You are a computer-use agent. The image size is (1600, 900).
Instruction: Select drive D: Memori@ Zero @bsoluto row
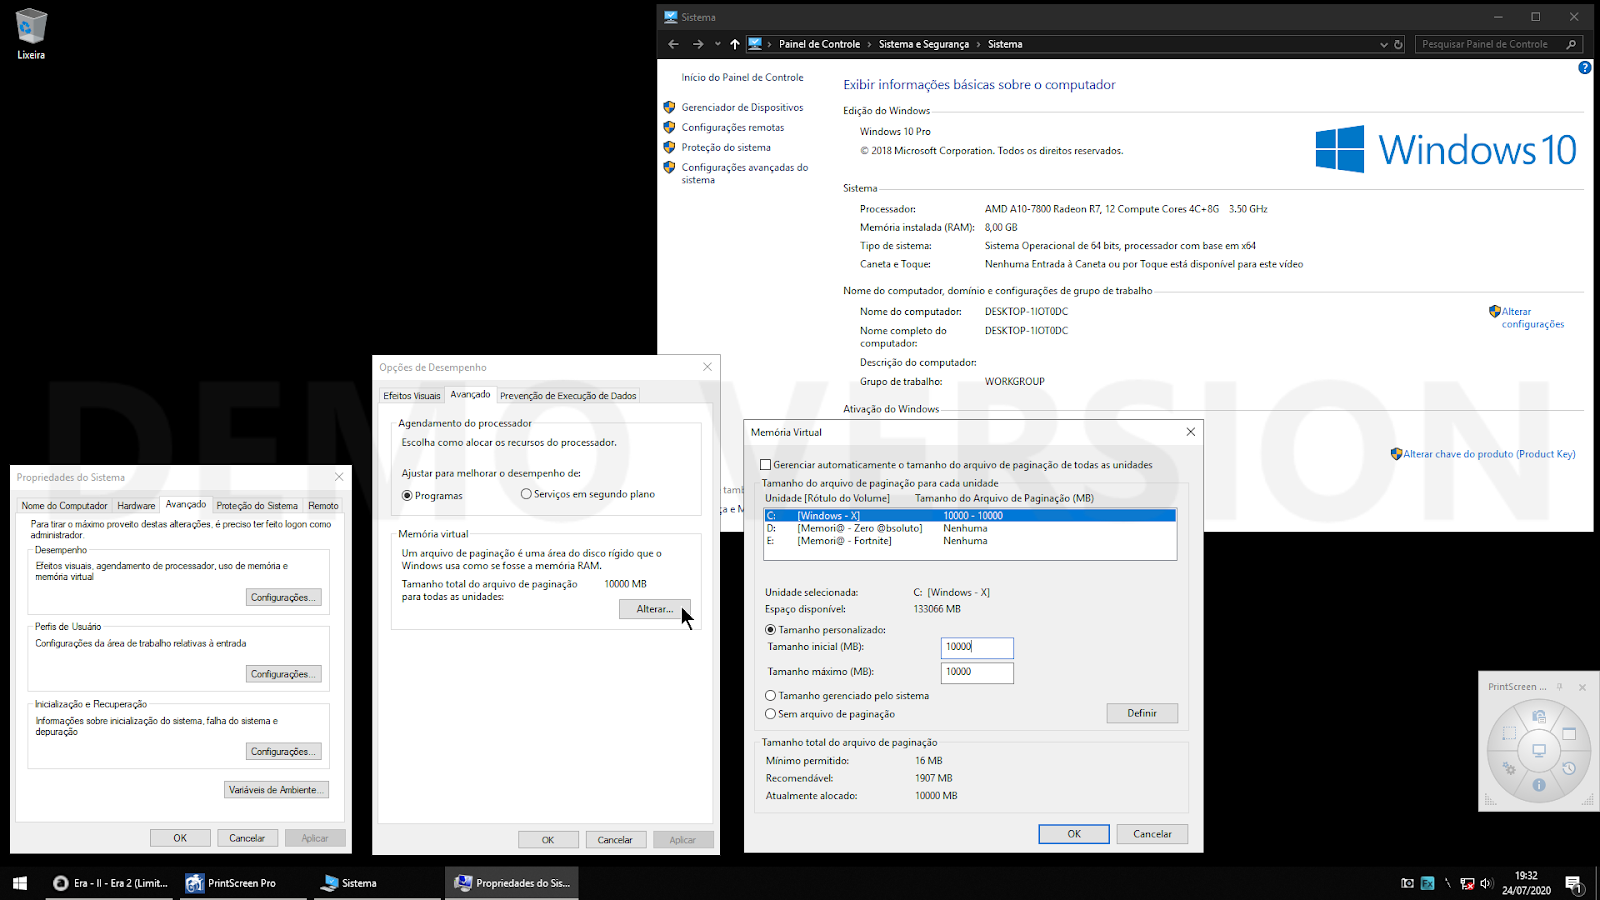970,528
